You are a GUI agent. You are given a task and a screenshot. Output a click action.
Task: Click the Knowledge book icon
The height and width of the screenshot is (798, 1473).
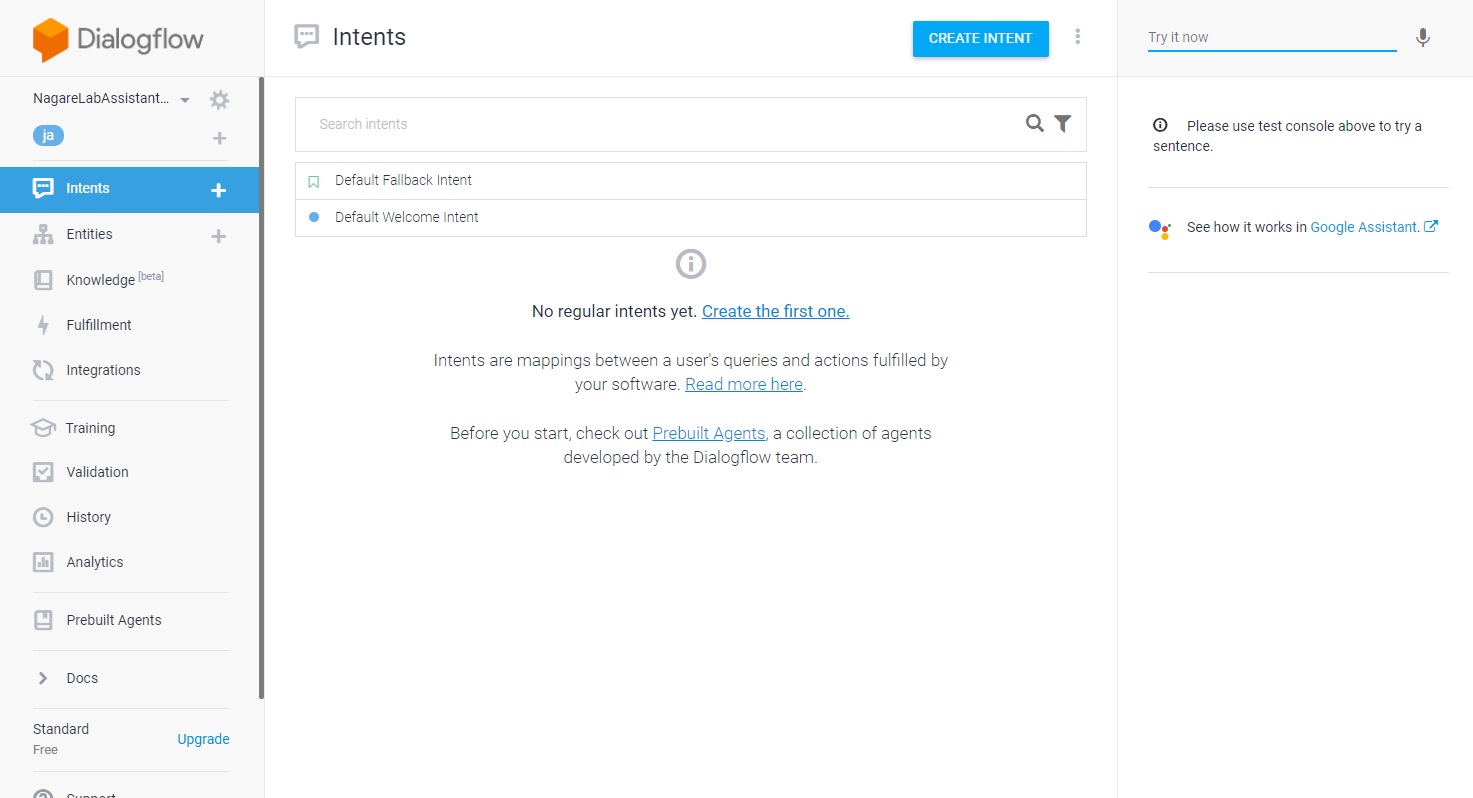[x=43, y=280]
